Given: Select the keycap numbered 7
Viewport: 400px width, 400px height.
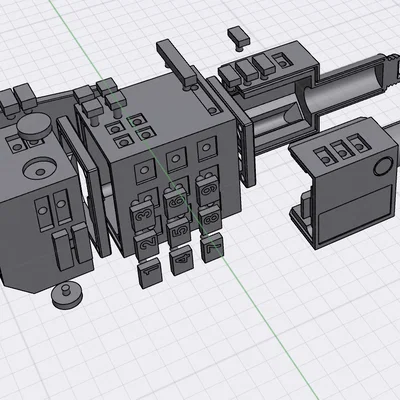Looking at the screenshot, I should [213, 248].
